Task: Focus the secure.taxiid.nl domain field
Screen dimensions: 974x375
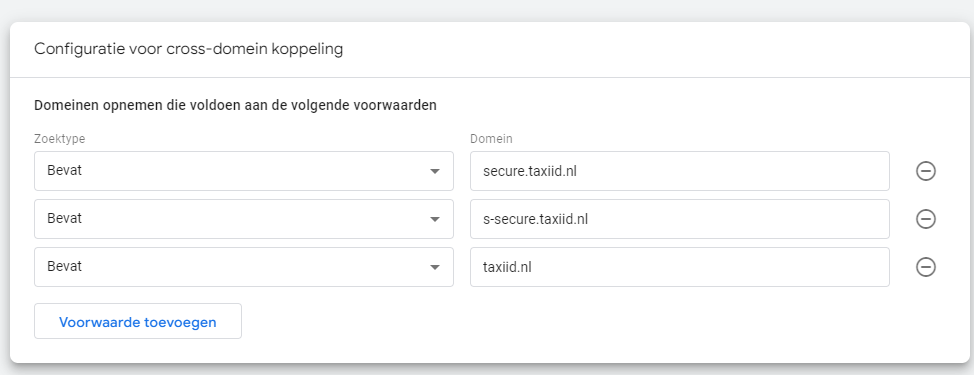Action: coord(680,171)
